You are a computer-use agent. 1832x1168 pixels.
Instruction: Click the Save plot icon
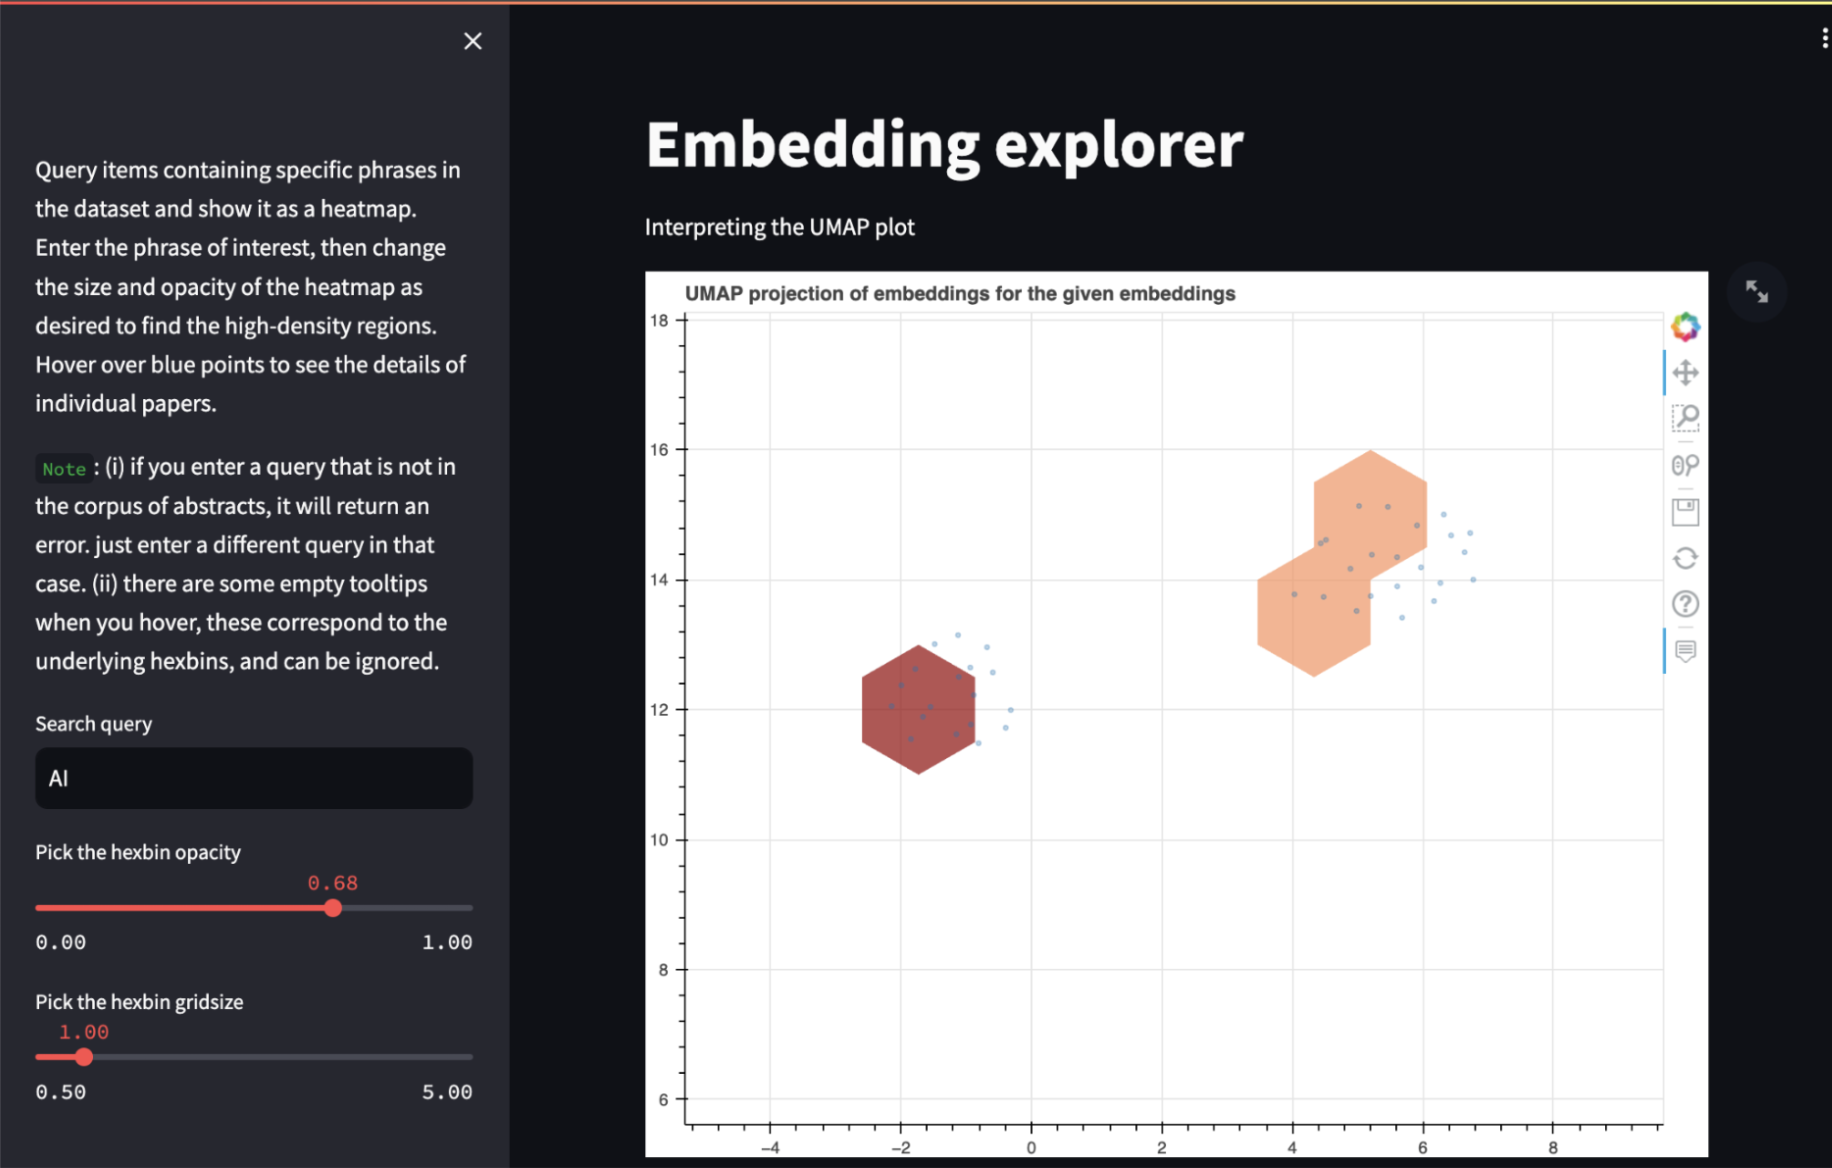(x=1685, y=512)
